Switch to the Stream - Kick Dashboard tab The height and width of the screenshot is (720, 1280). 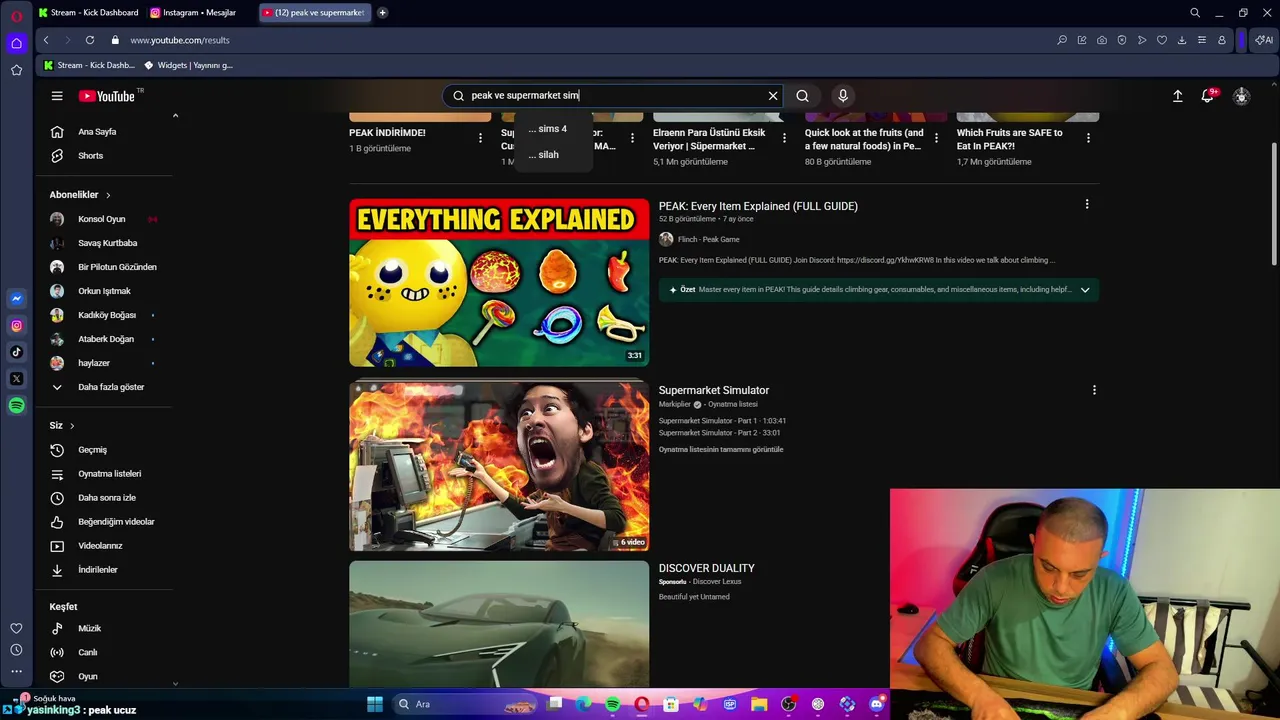coord(88,13)
